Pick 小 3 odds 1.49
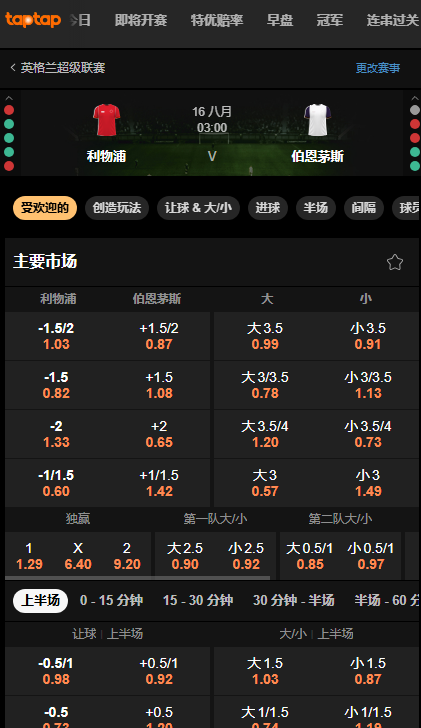 click(x=368, y=483)
